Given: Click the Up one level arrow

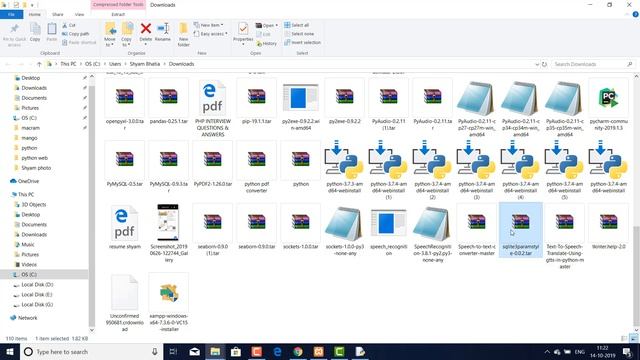Looking at the screenshot, I should click(39, 64).
